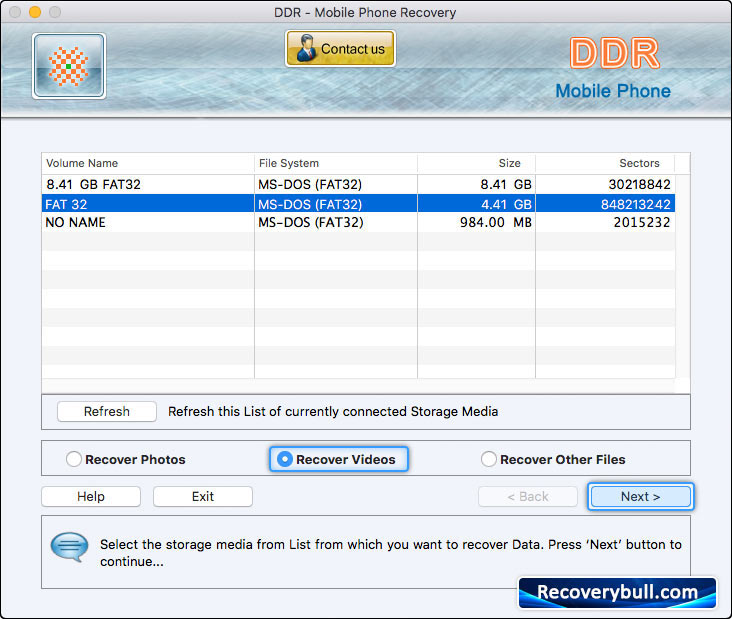Click the Exit button
Image resolution: width=732 pixels, height=619 pixels.
click(203, 496)
